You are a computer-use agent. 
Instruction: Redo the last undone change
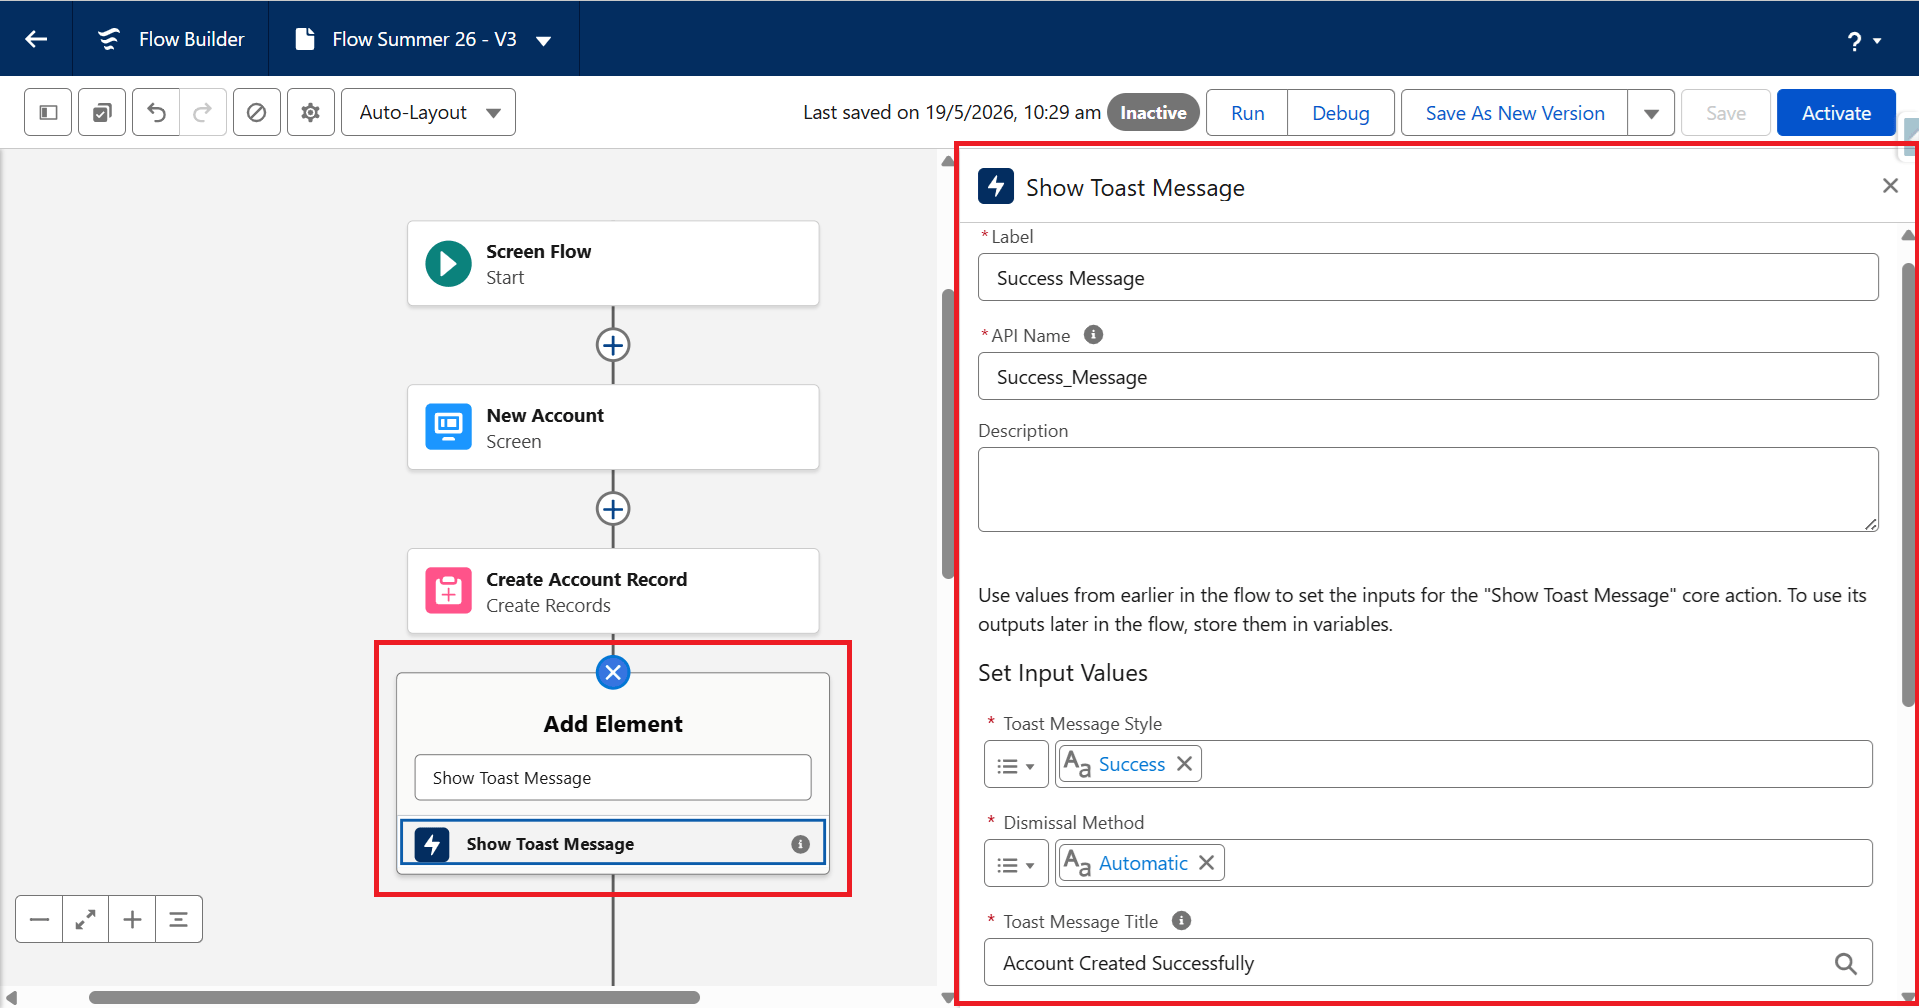point(203,112)
